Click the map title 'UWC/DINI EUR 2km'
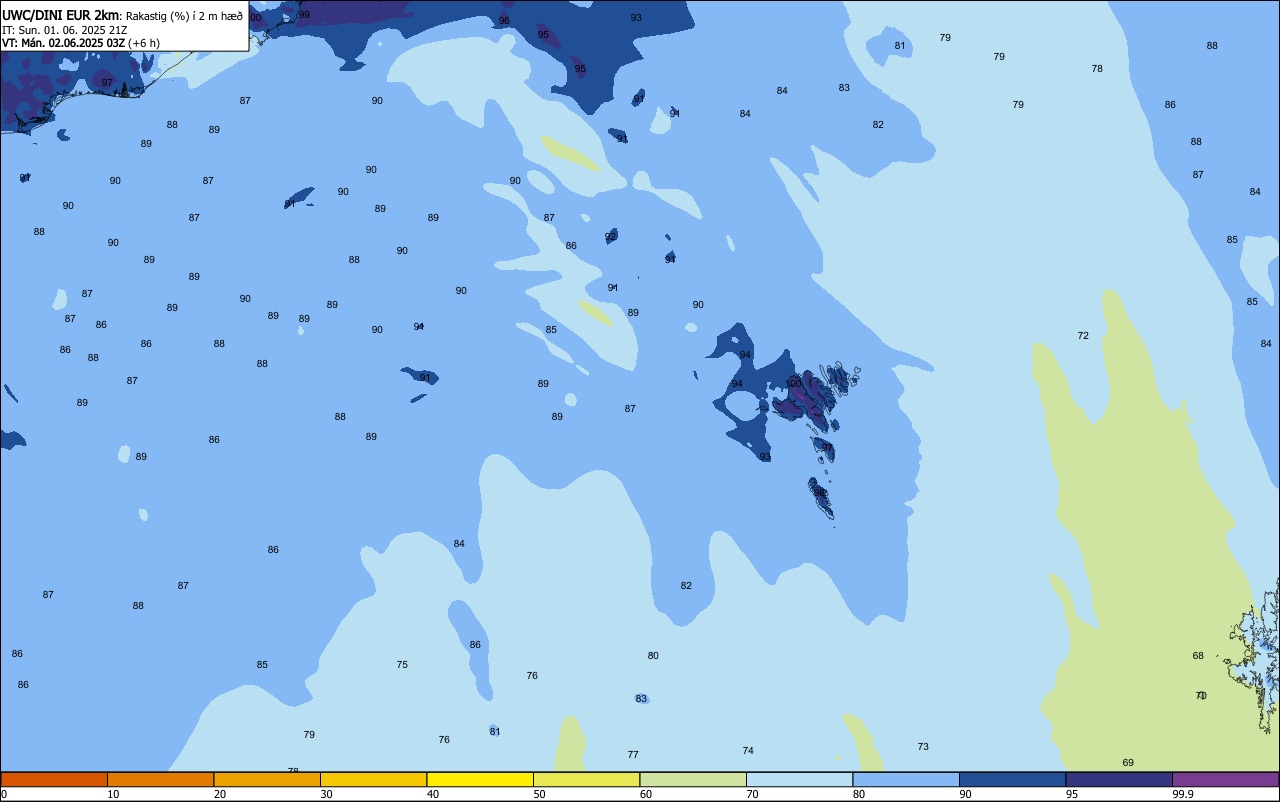The height and width of the screenshot is (802, 1280). pos(61,15)
